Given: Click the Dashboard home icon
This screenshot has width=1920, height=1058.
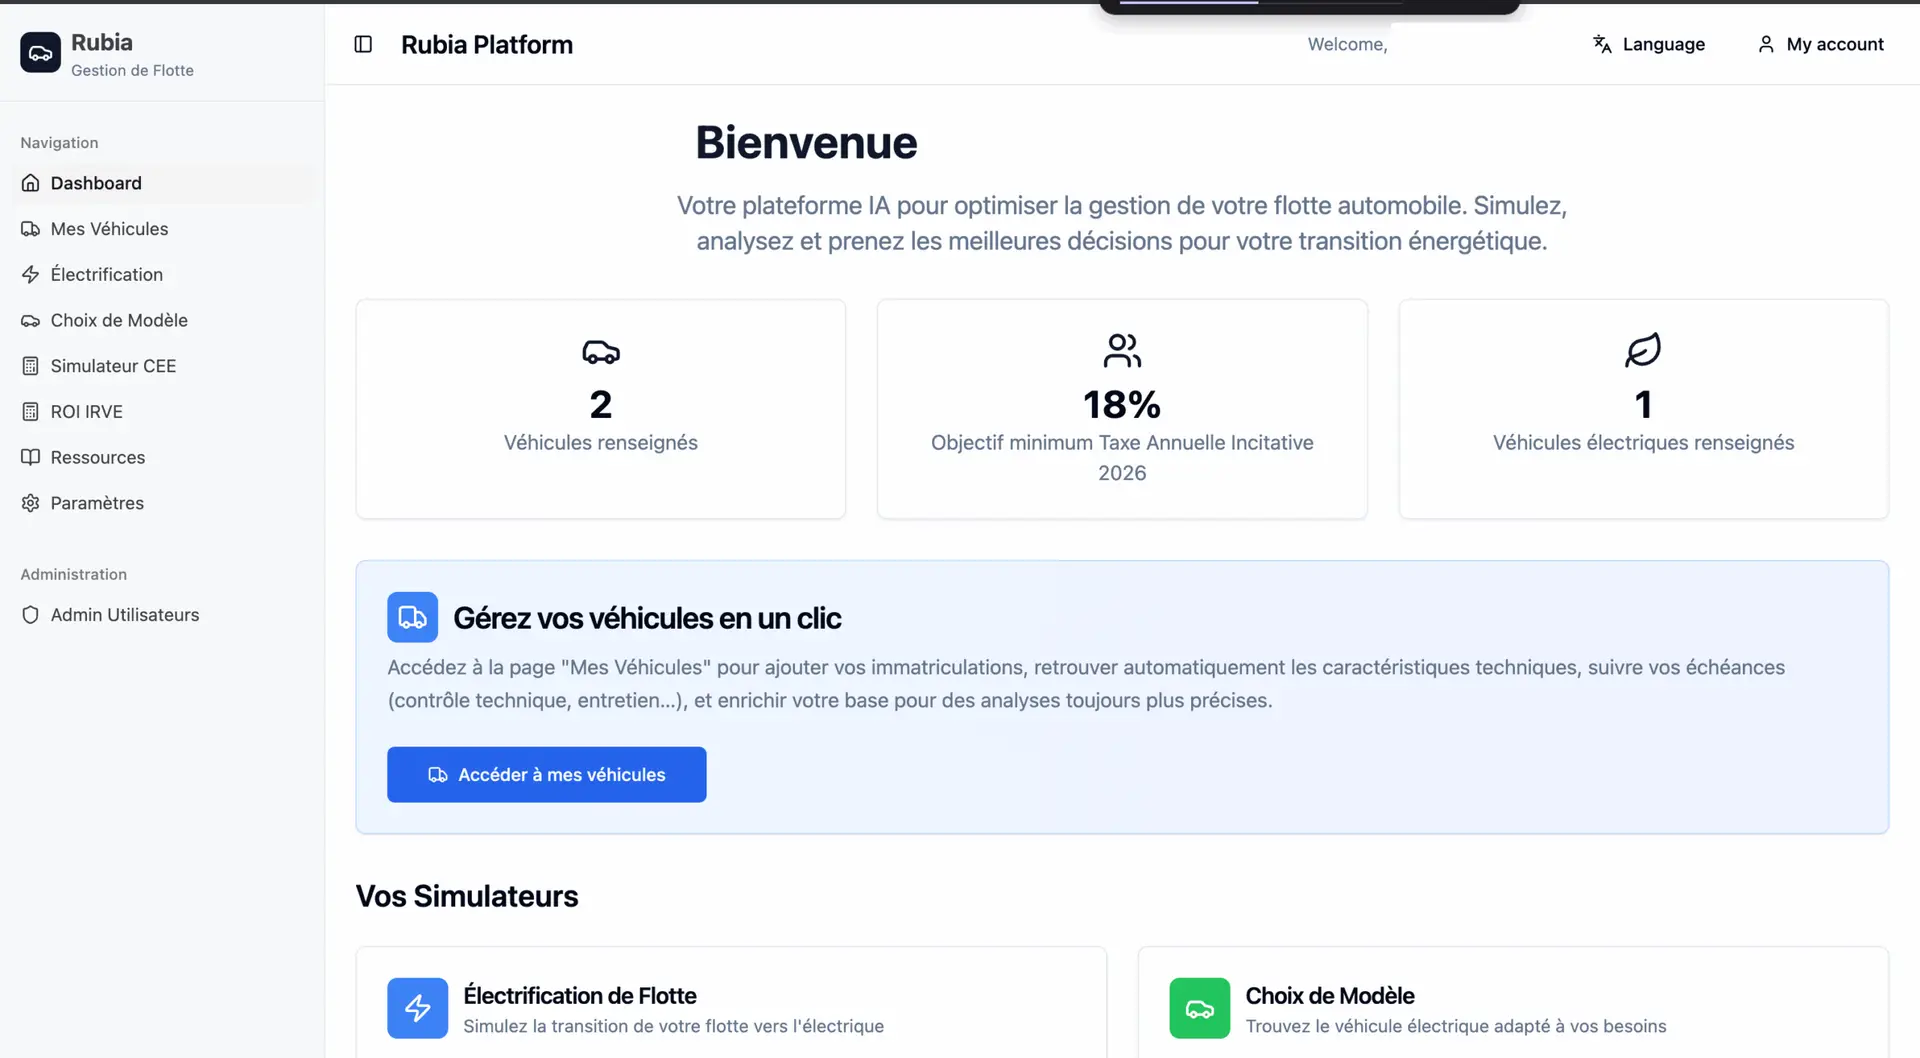Looking at the screenshot, I should pos(31,183).
